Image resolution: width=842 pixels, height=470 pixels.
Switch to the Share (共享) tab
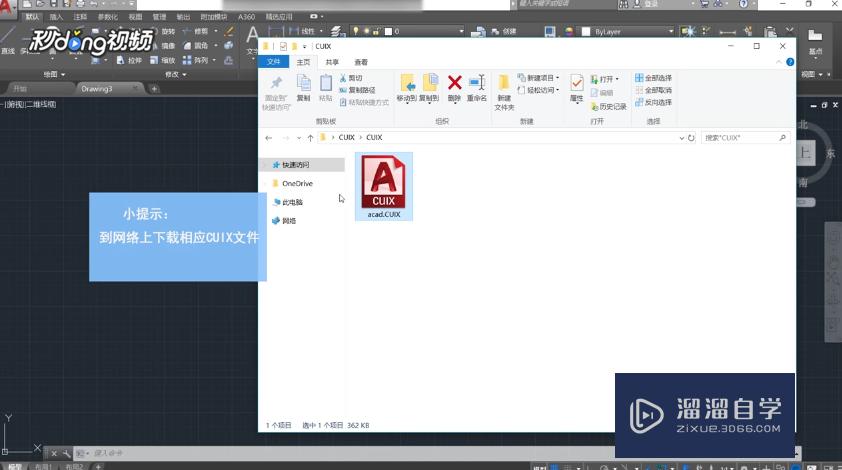[332, 62]
